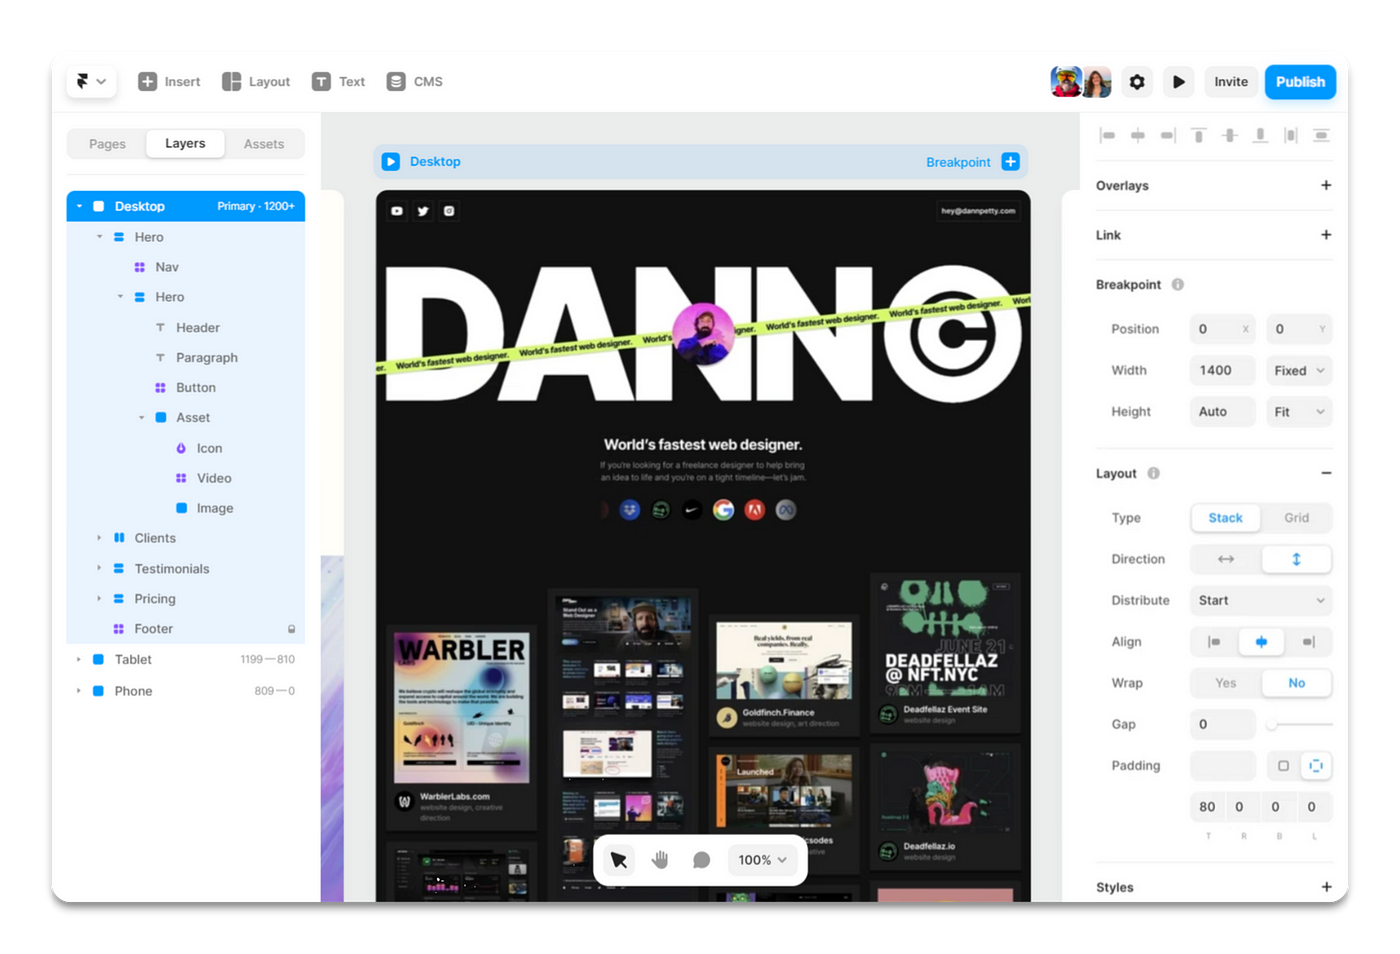Open the Framer logo main menu

point(91,82)
